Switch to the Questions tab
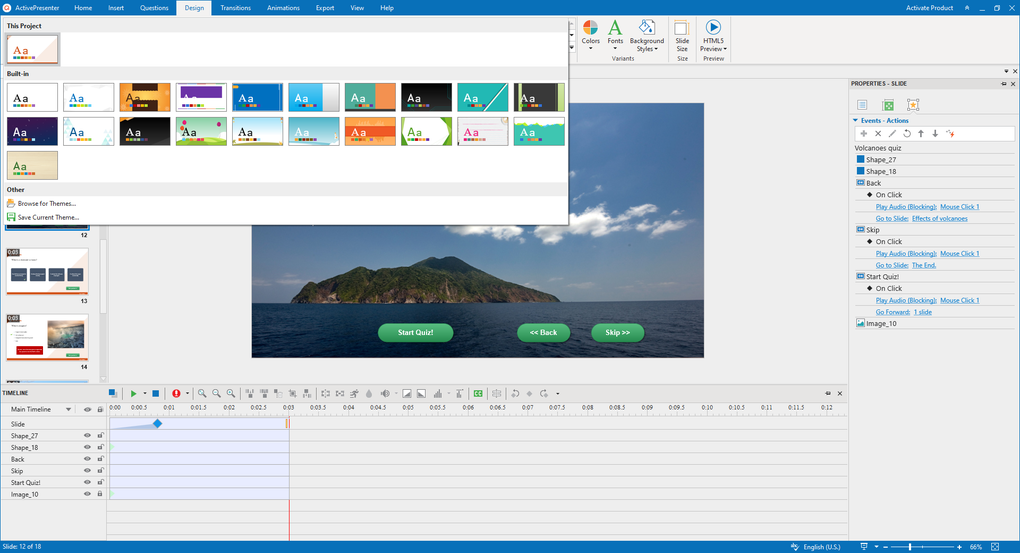Image resolution: width=1020 pixels, height=553 pixels. click(x=154, y=8)
